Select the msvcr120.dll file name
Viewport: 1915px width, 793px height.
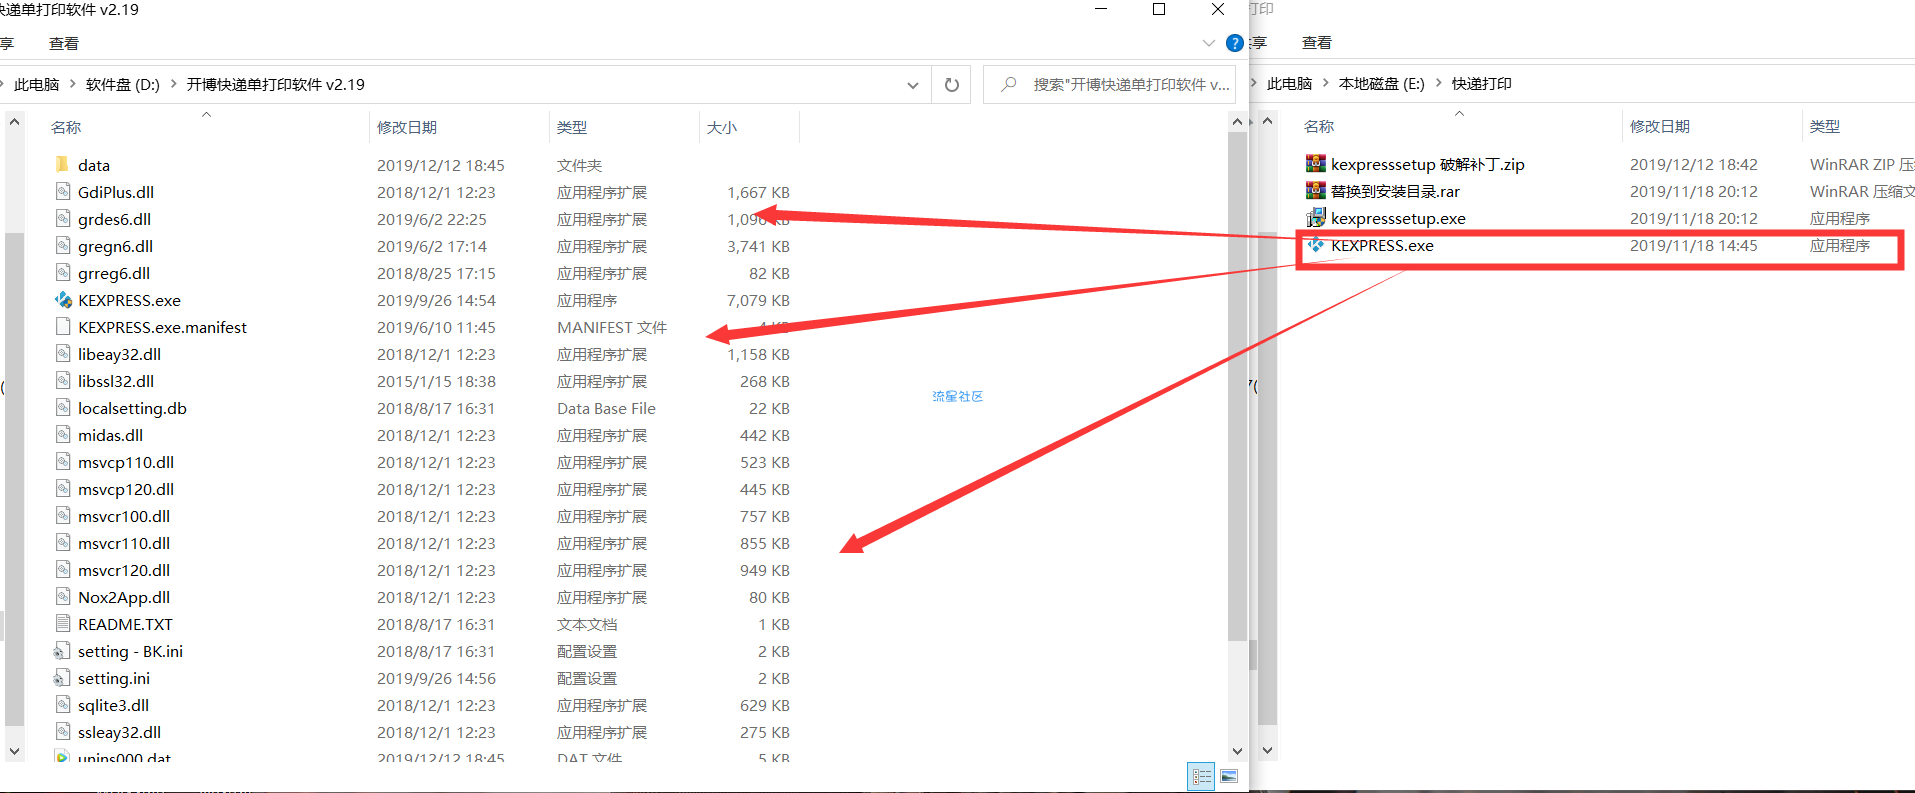point(124,570)
